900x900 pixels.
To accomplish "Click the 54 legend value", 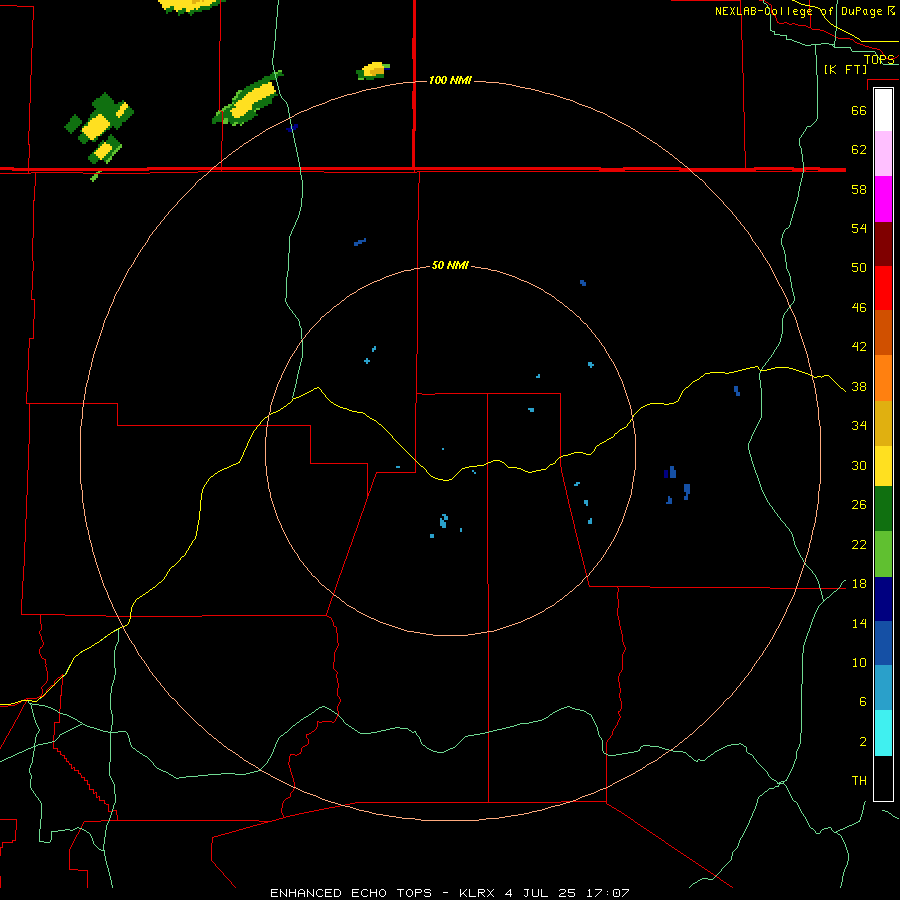I will coord(859,228).
